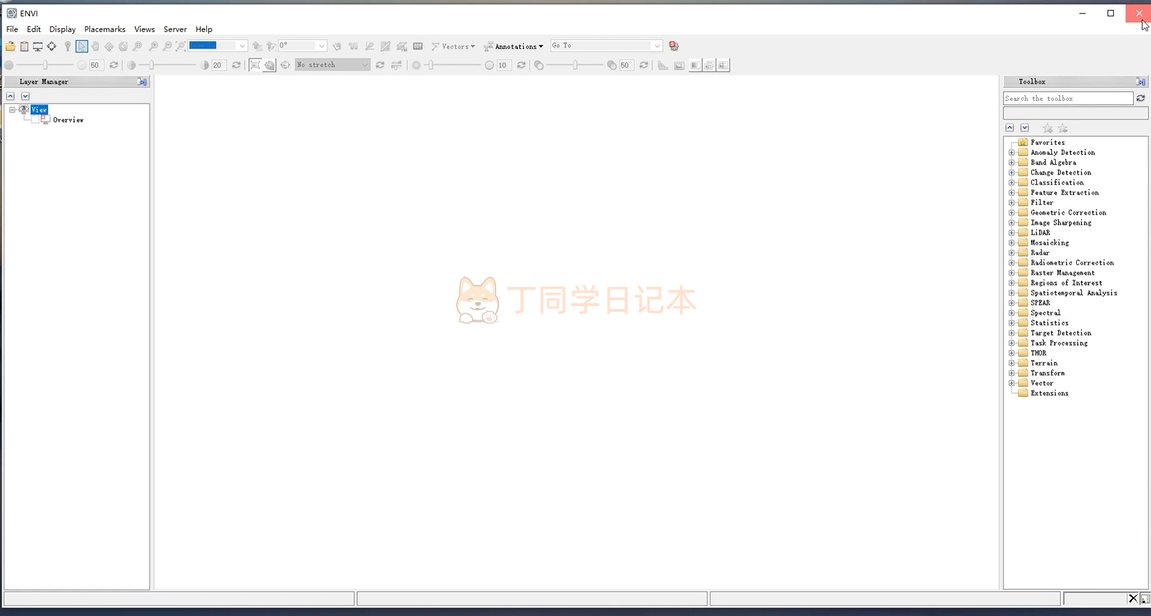Image resolution: width=1151 pixels, height=616 pixels.
Task: Click the monitor display icon in toolbar
Action: [x=37, y=46]
